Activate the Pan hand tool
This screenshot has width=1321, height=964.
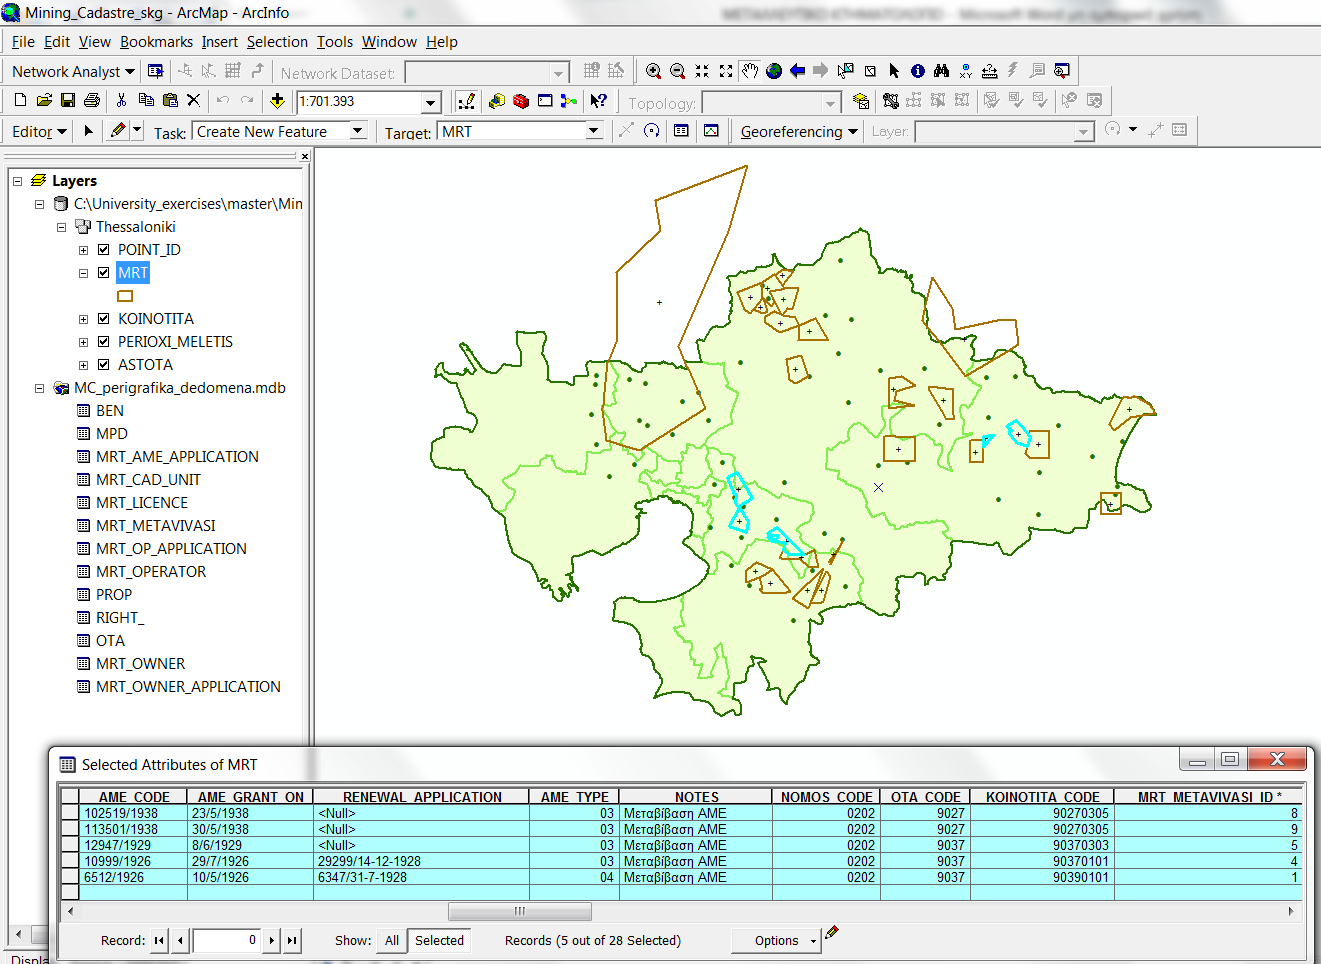[x=750, y=71]
